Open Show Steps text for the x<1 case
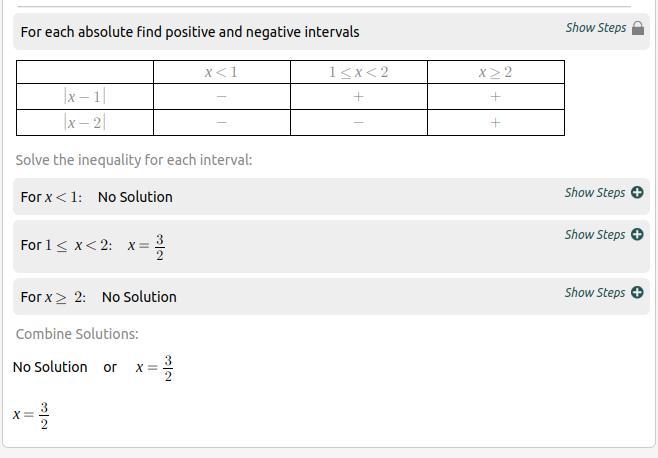Screen dimensions: 658x458 coord(594,193)
